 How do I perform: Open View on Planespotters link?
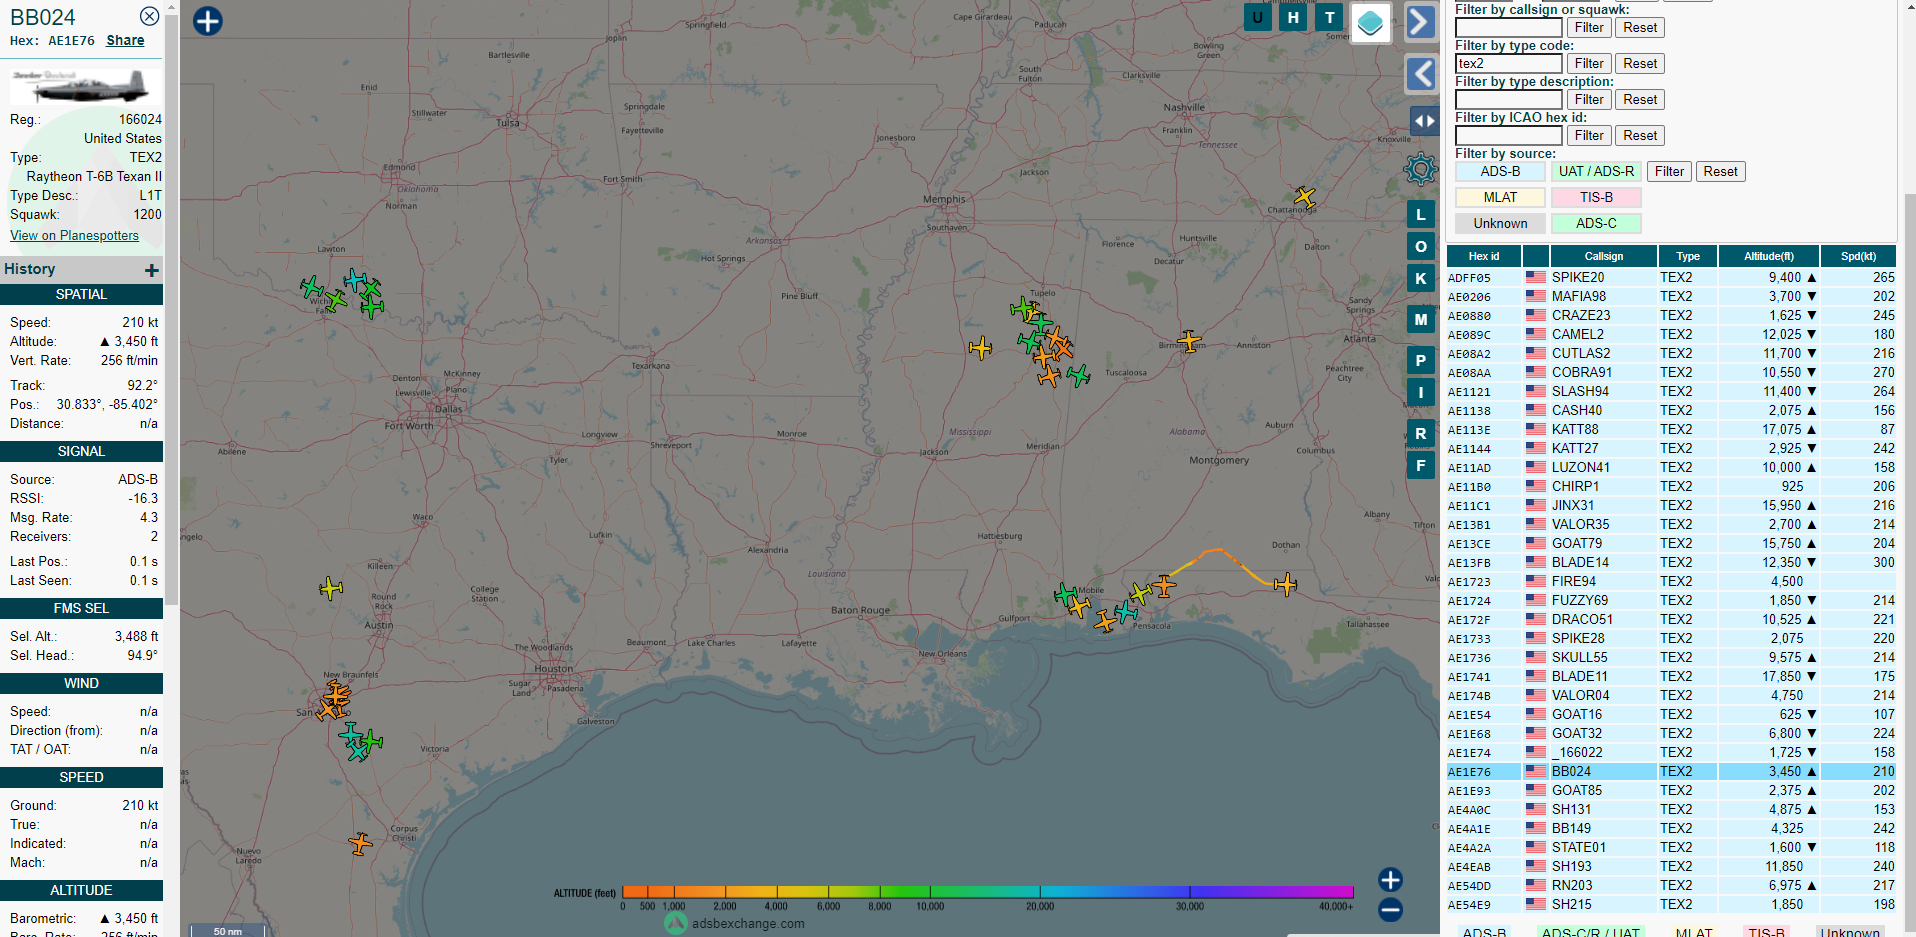tap(74, 235)
